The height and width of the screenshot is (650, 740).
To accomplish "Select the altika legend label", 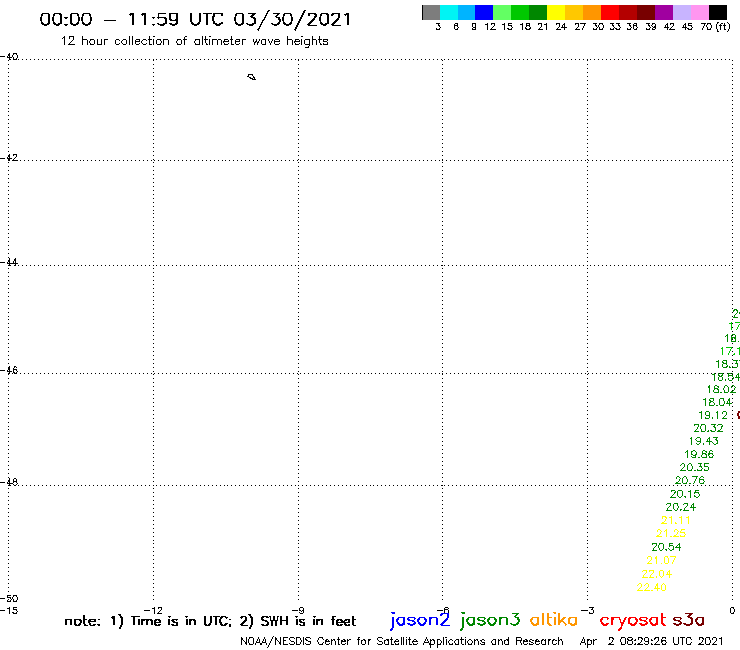I will click(x=554, y=619).
